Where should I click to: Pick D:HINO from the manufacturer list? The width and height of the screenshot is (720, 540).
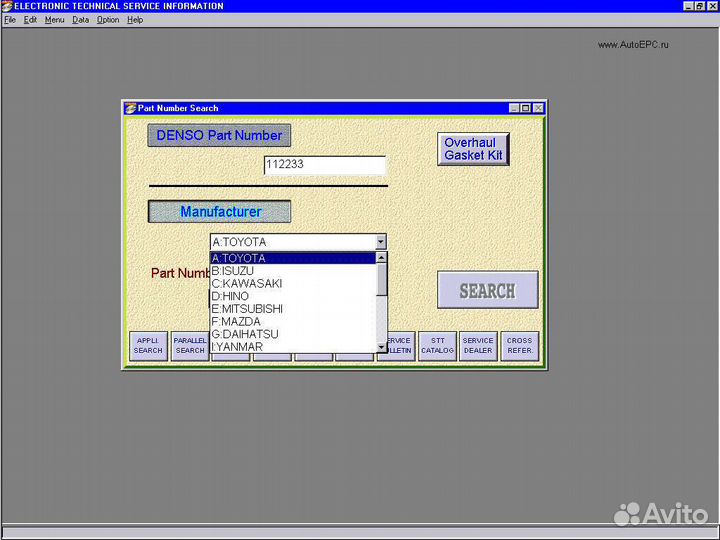click(x=231, y=296)
